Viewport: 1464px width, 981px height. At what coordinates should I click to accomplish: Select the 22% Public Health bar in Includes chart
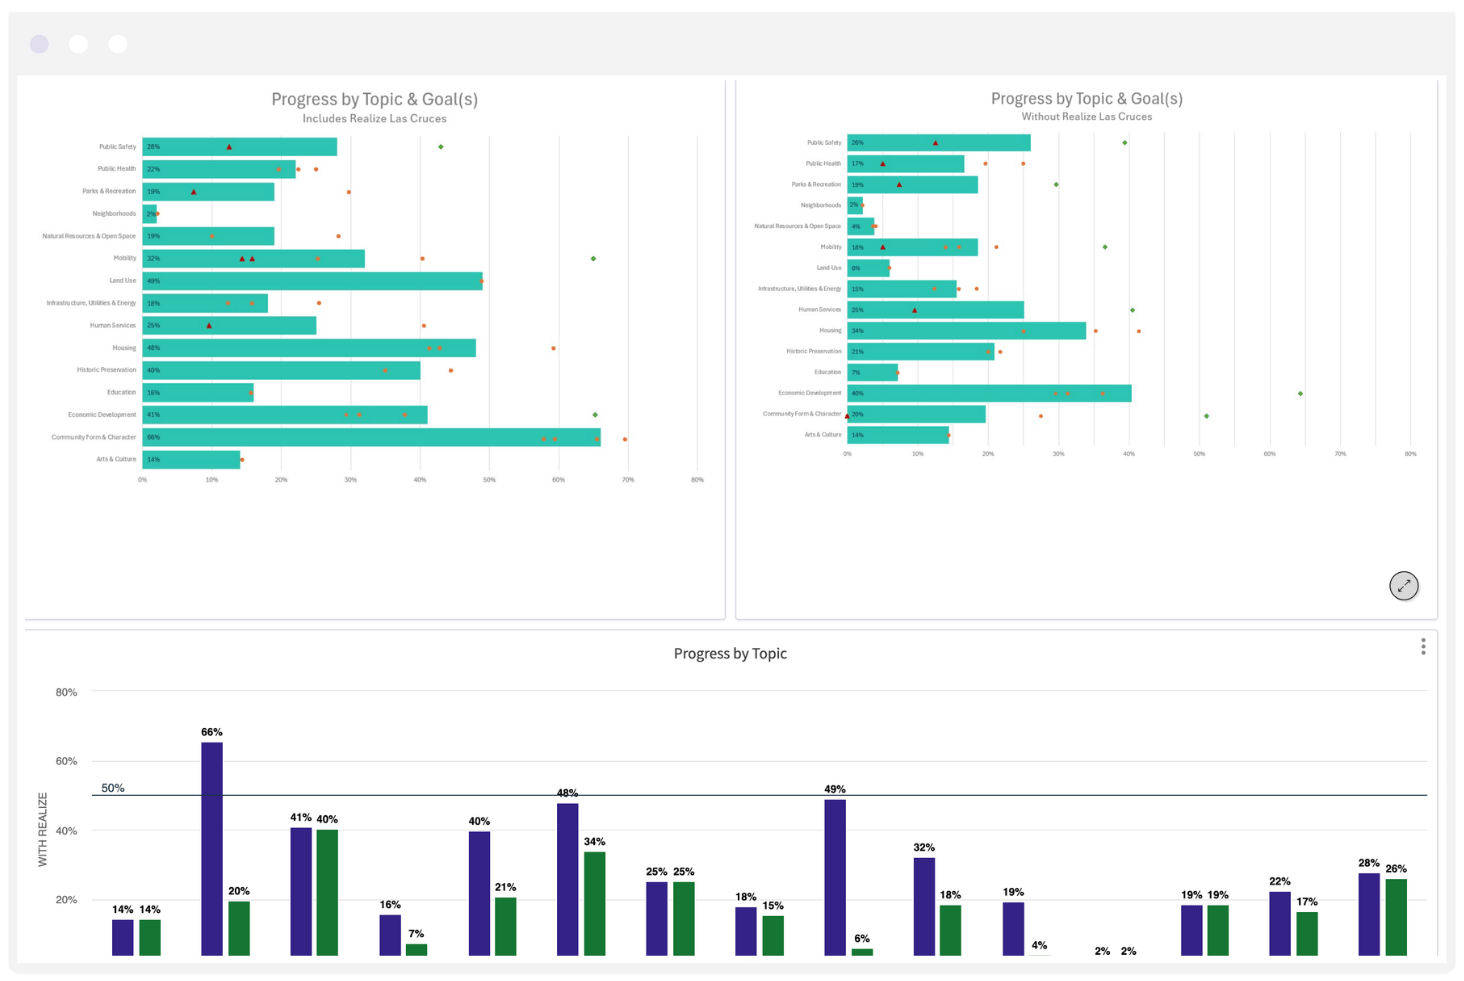coord(219,169)
